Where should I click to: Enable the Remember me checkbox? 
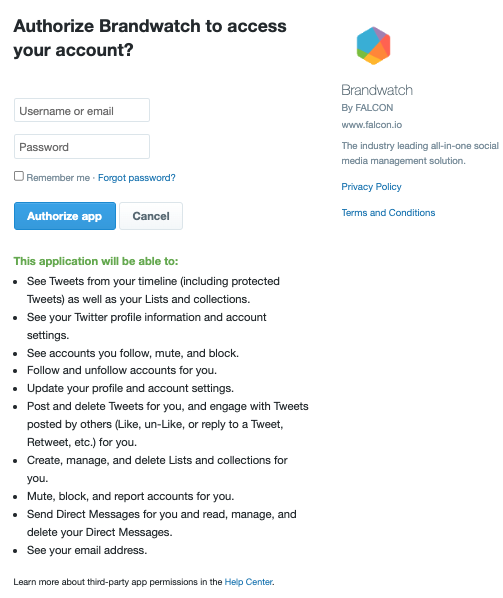[x=19, y=176]
